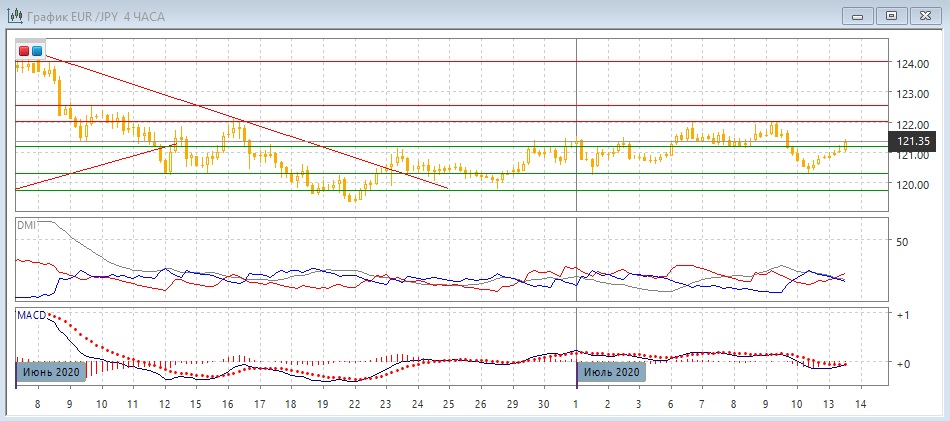Click the DMI scale value 50

click(902, 243)
